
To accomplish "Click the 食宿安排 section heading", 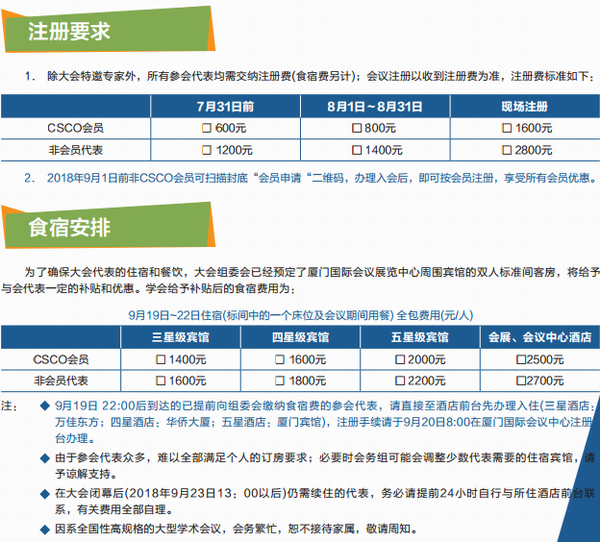I will click(x=70, y=228).
